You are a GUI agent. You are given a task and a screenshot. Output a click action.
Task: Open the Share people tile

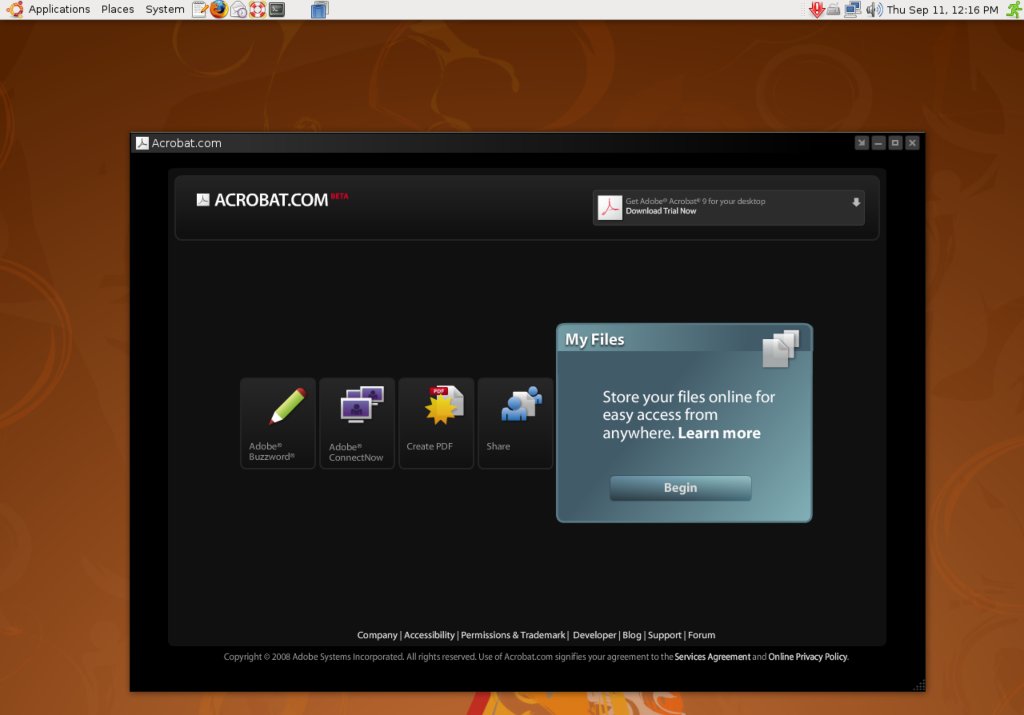click(515, 423)
